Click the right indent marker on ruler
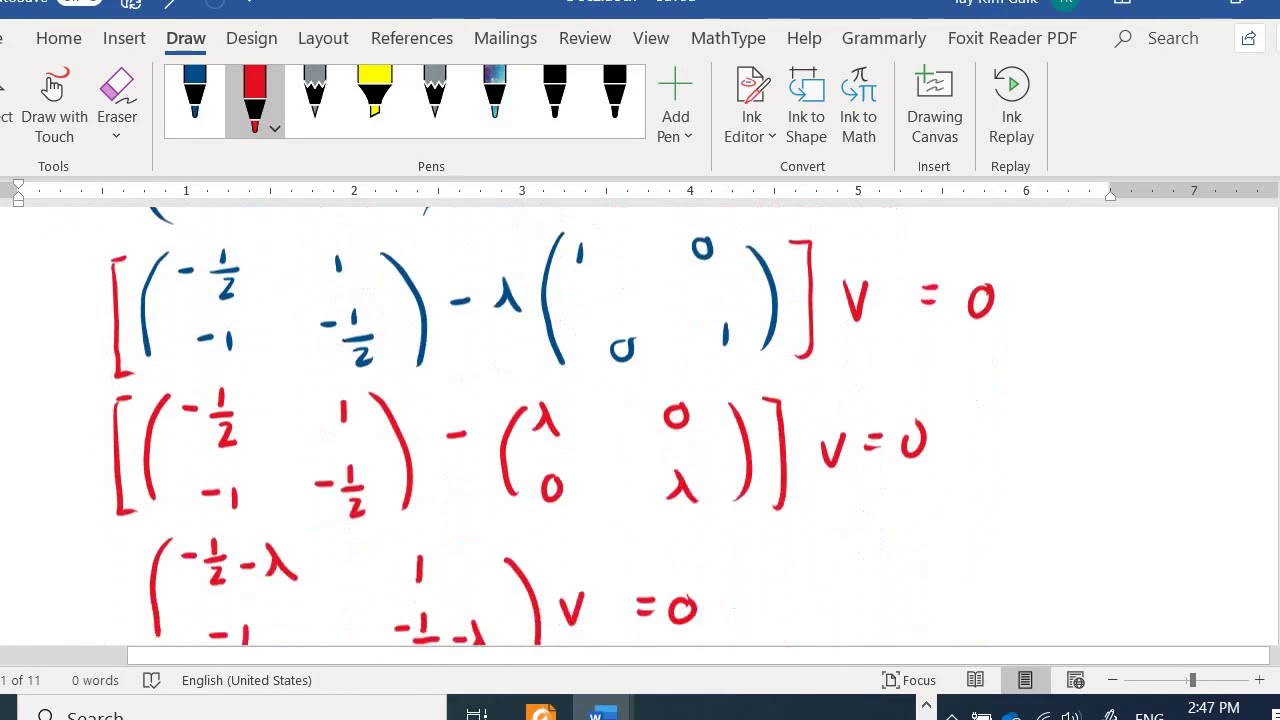 click(x=1110, y=196)
